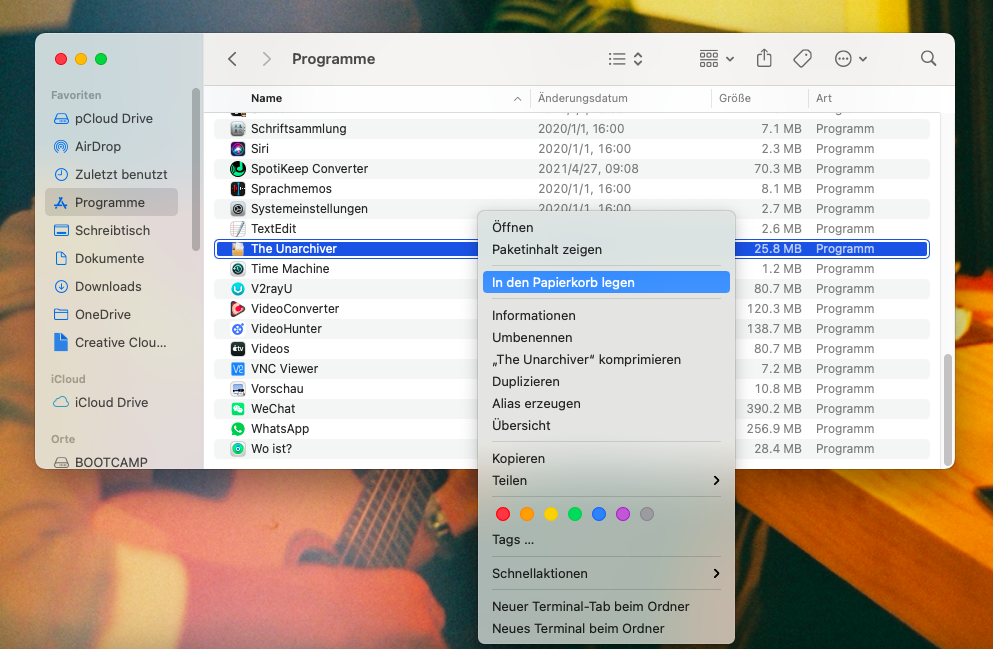
Task: Click the tag icon in toolbar
Action: point(802,59)
